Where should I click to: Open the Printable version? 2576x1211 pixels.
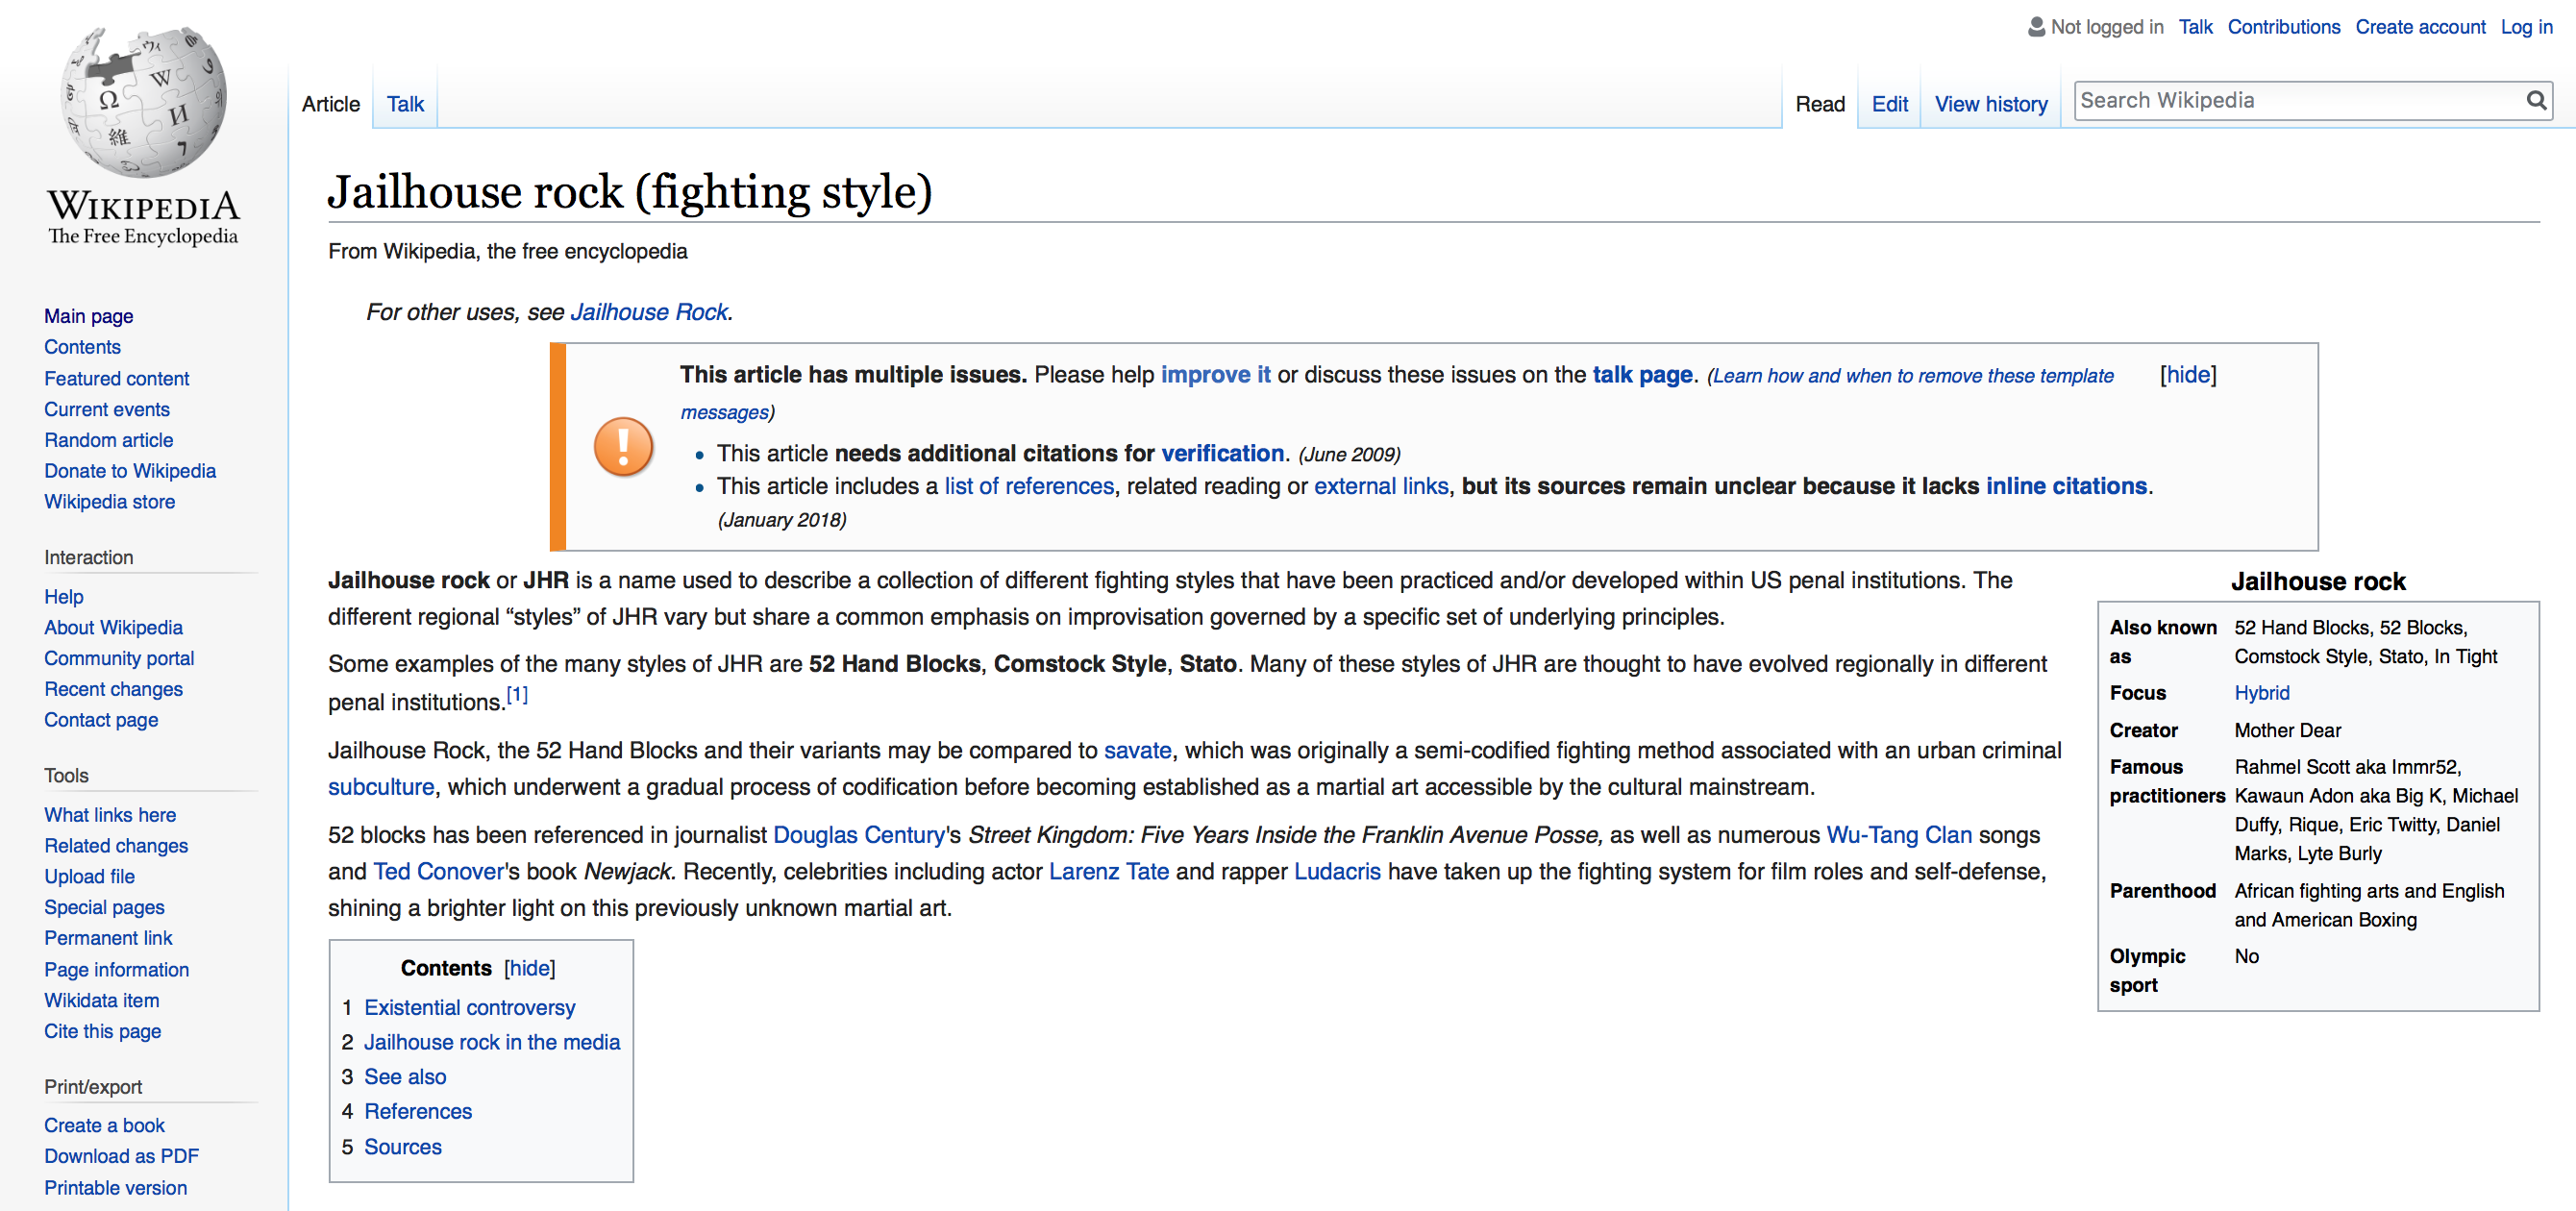click(115, 1188)
